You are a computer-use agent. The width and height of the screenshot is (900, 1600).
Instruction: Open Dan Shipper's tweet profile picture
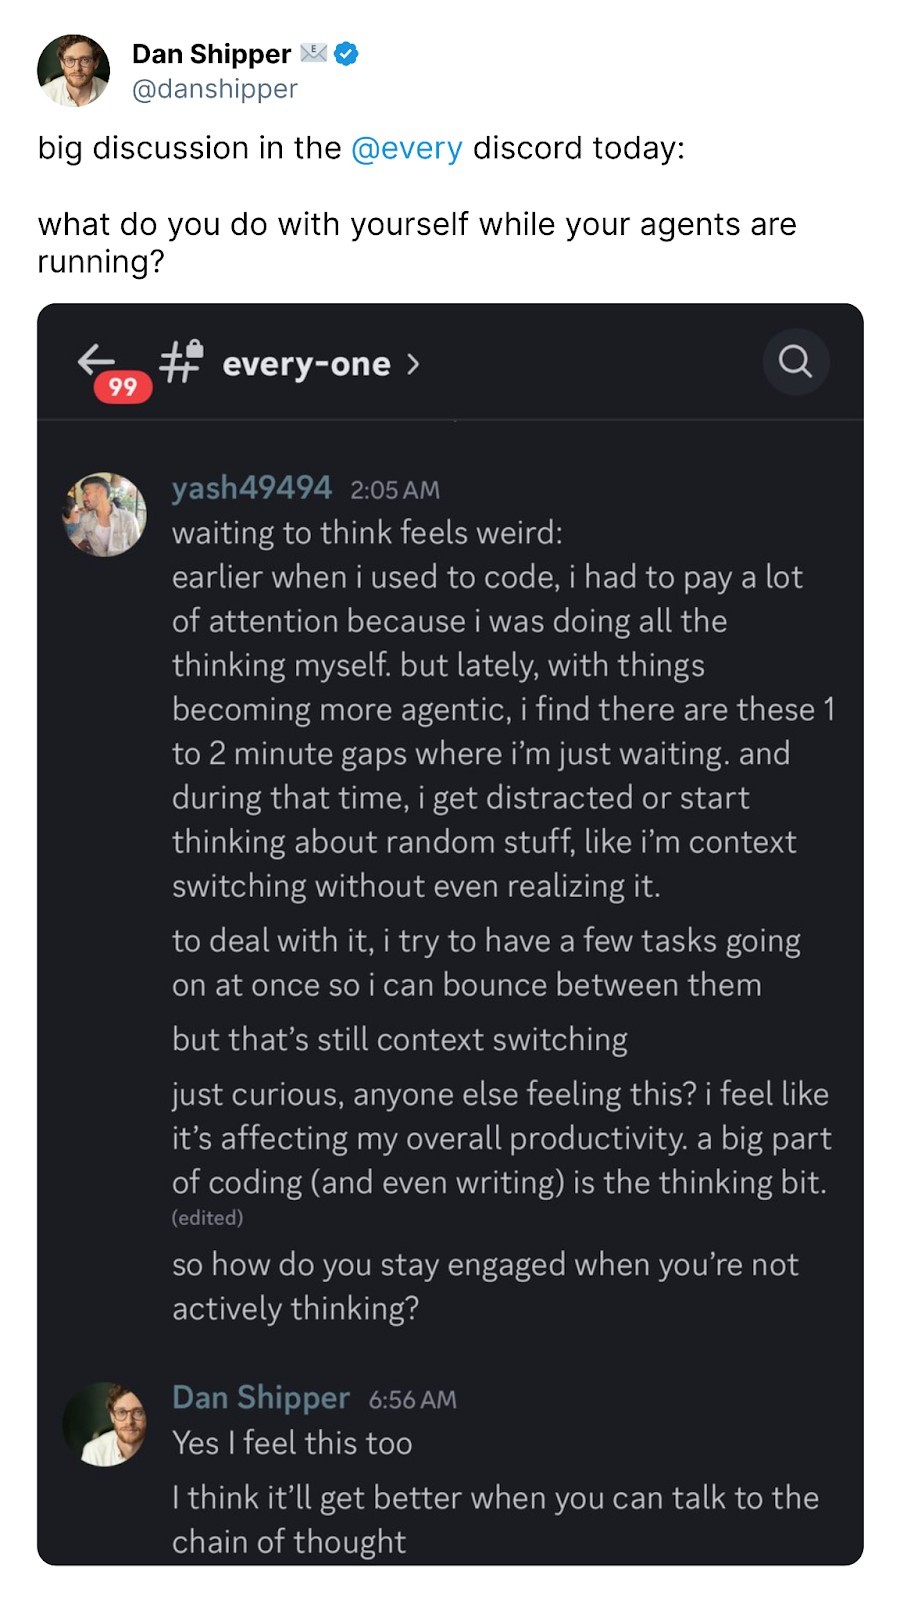tap(73, 71)
